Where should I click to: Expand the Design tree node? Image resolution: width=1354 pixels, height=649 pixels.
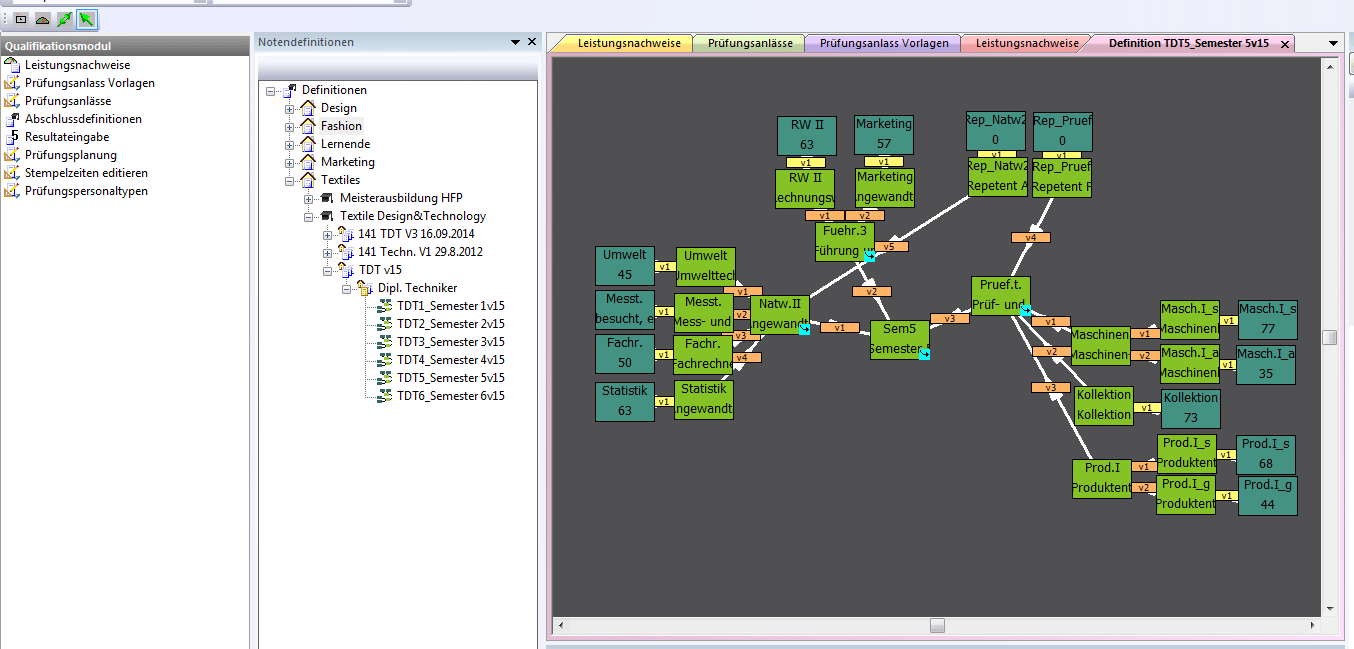click(290, 108)
